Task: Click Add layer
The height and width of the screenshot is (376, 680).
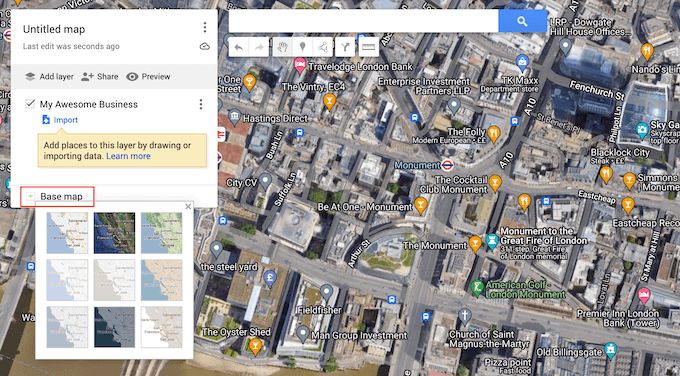Action: (x=49, y=77)
